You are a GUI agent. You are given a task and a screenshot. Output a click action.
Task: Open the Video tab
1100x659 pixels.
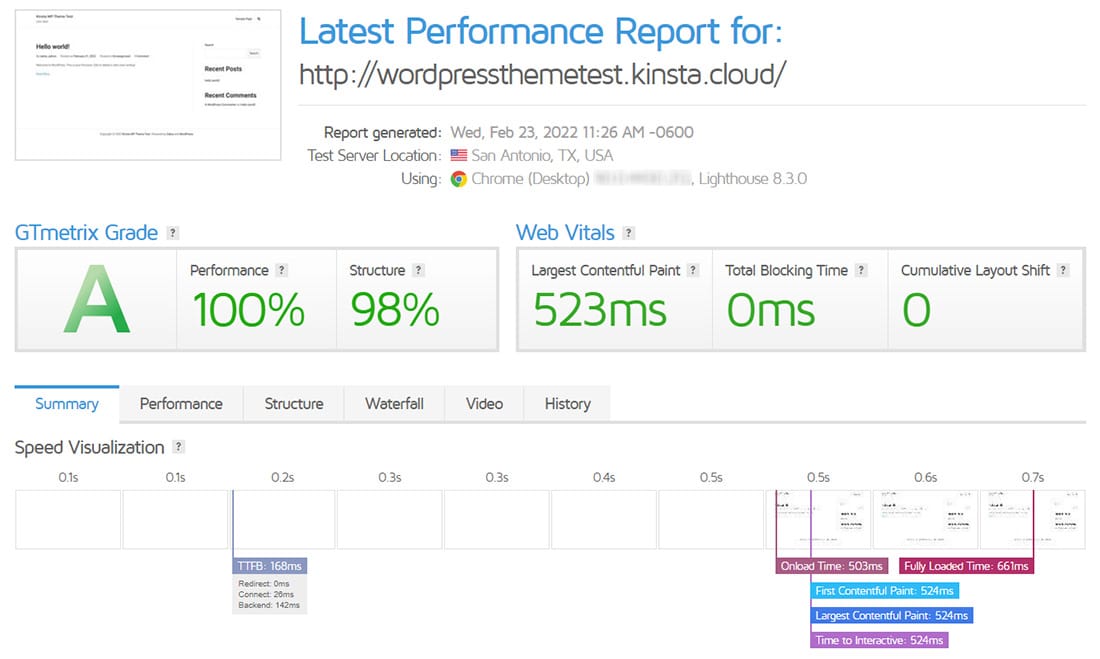point(484,404)
